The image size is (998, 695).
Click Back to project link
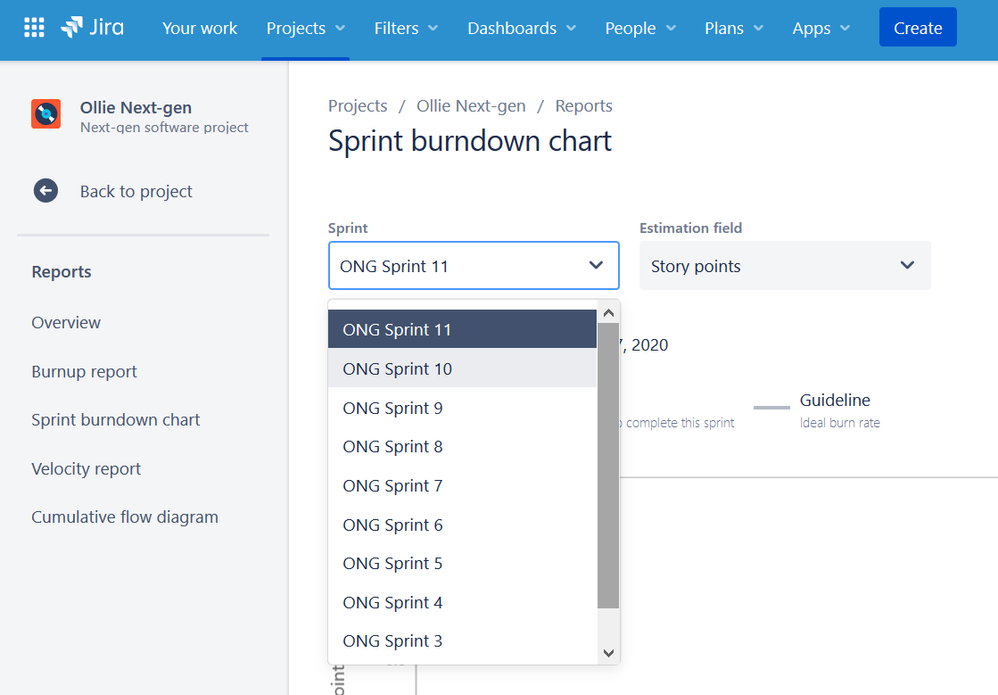136,192
